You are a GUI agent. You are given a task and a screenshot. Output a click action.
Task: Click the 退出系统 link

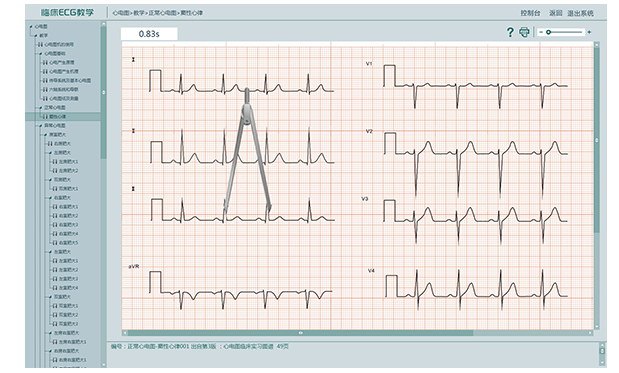click(x=580, y=13)
